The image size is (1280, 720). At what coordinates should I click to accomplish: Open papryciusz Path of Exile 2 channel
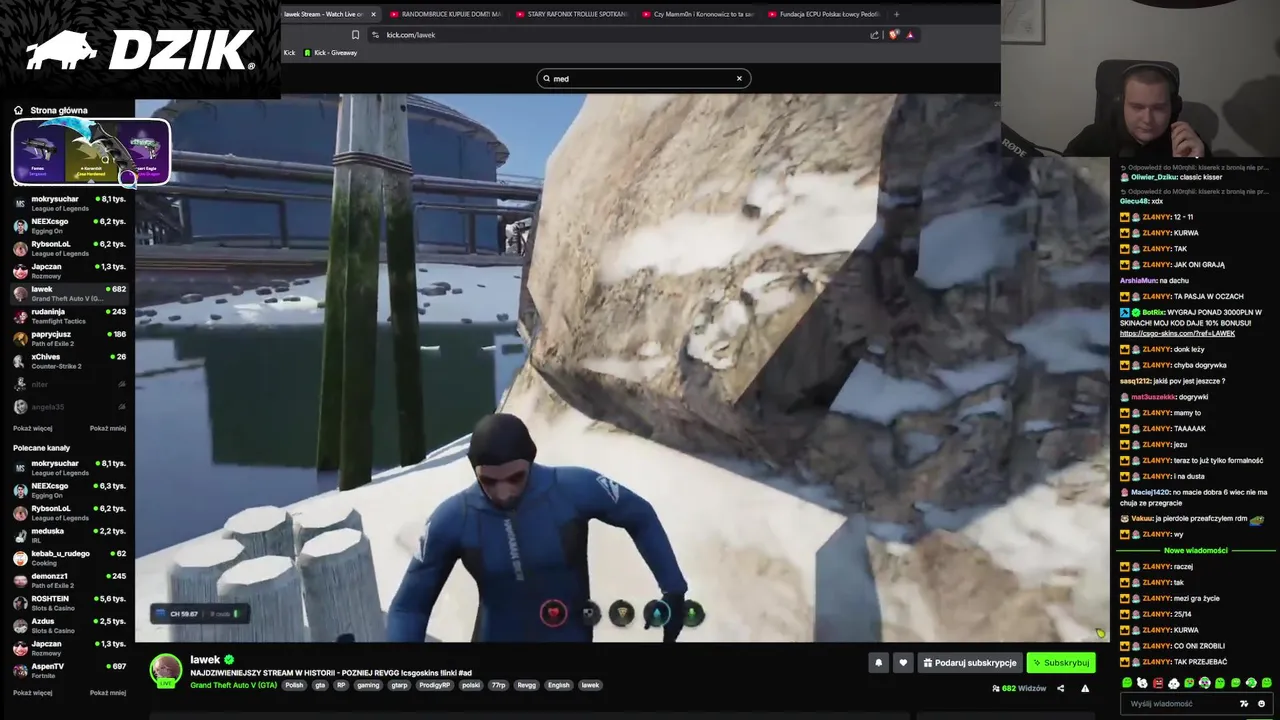69,338
